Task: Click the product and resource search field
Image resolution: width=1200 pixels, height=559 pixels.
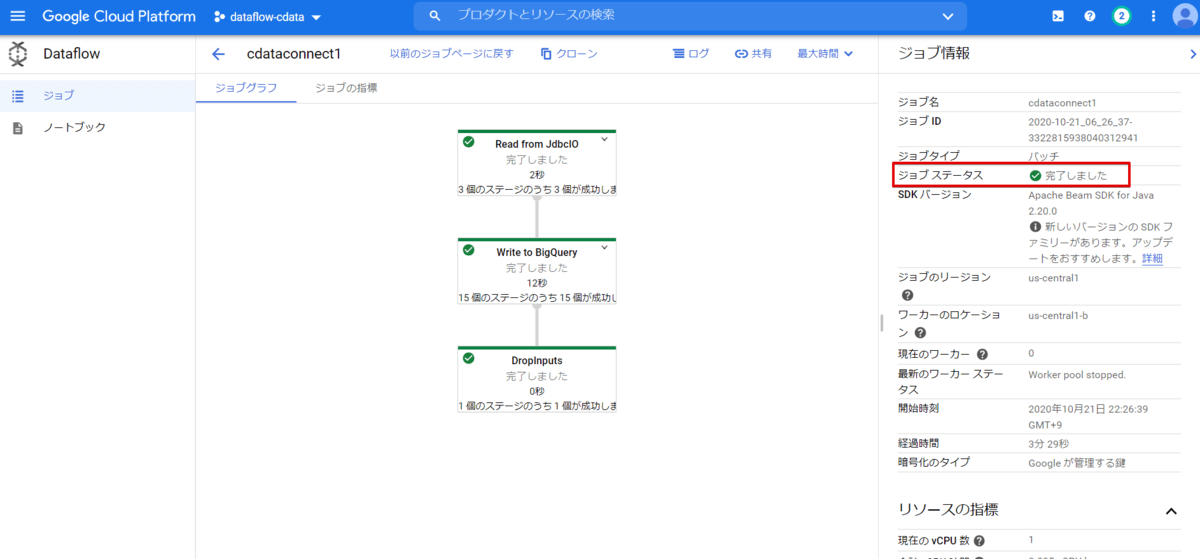Action: tap(690, 16)
